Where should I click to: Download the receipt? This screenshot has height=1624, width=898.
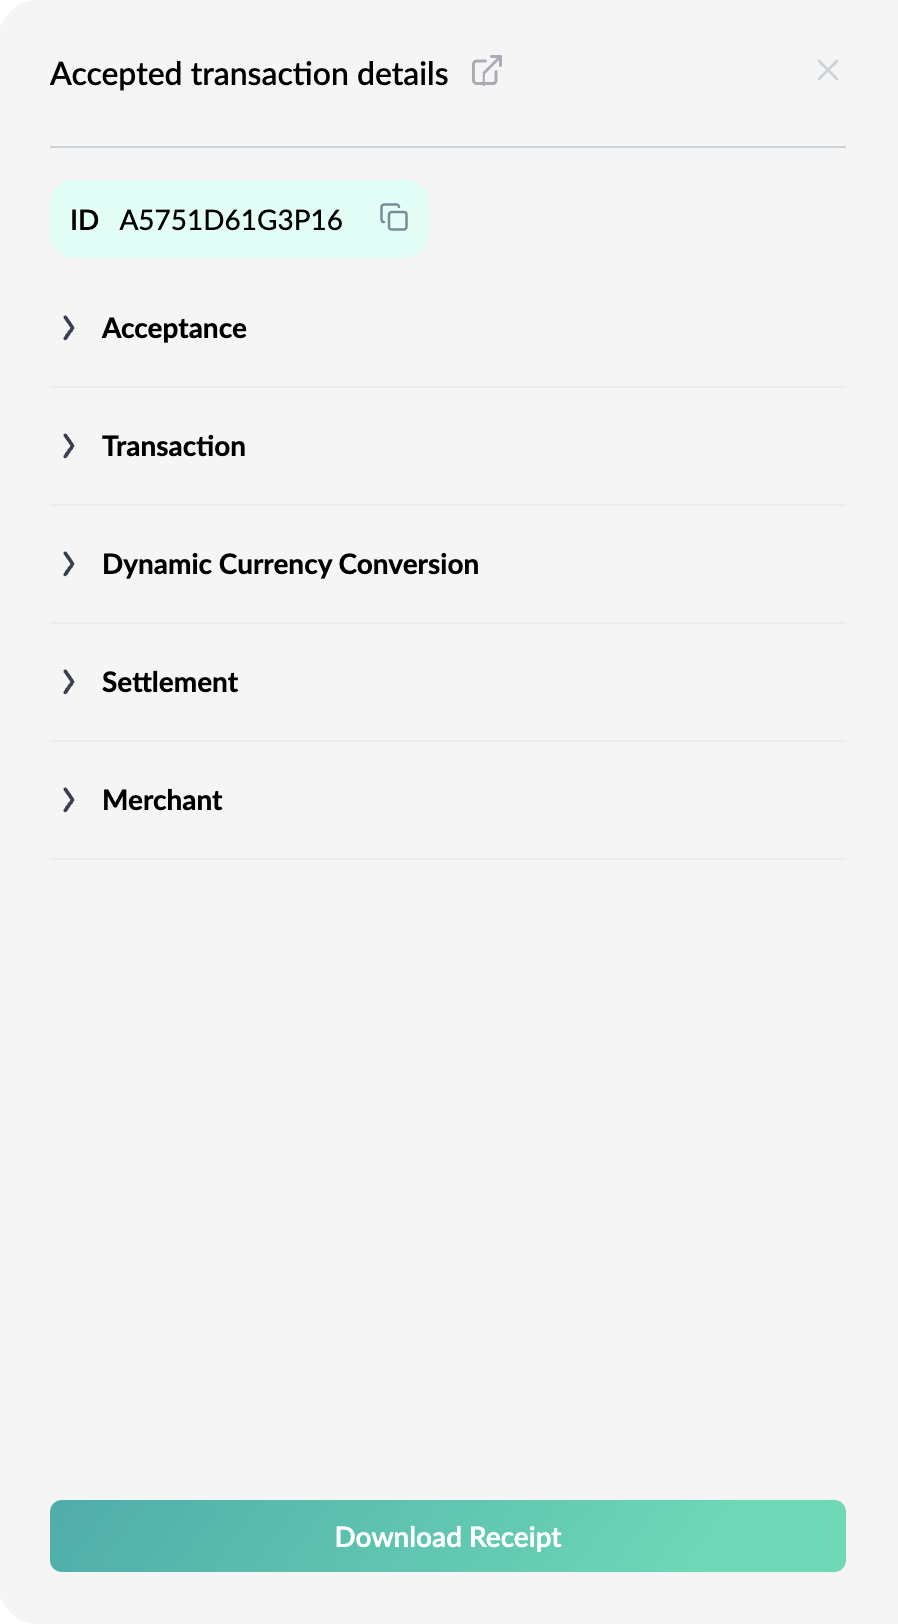point(448,1536)
